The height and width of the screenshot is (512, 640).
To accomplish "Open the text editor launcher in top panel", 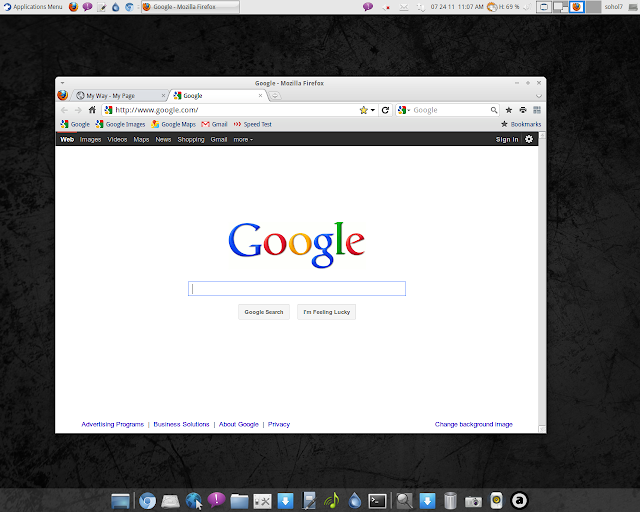I will (102, 7).
